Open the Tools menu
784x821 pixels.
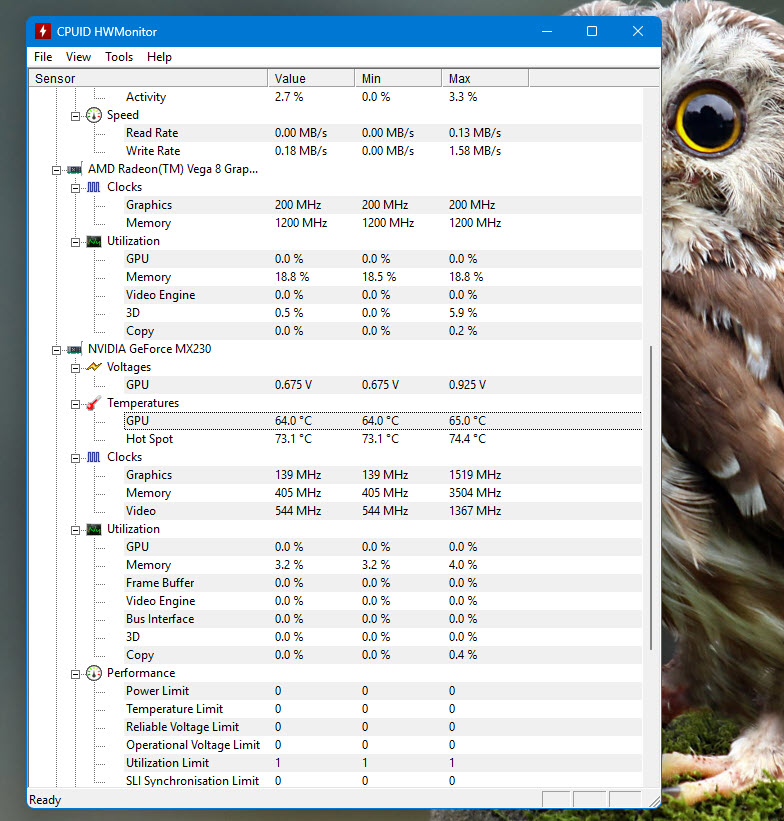(119, 57)
